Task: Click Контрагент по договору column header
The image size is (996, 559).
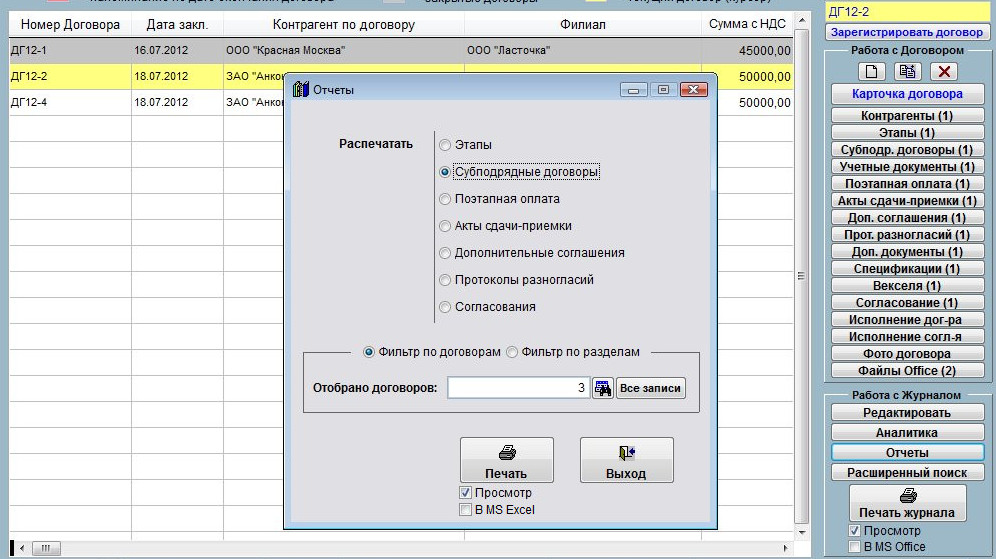Action: click(344, 25)
